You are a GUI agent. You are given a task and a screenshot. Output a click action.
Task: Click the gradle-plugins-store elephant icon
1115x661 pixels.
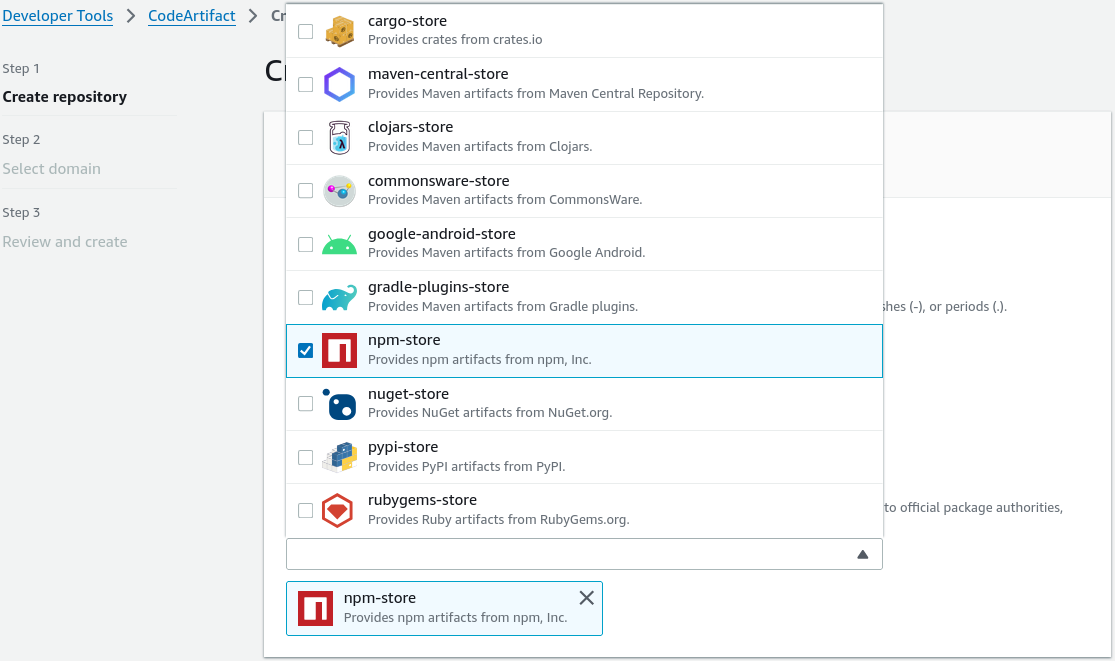point(339,298)
